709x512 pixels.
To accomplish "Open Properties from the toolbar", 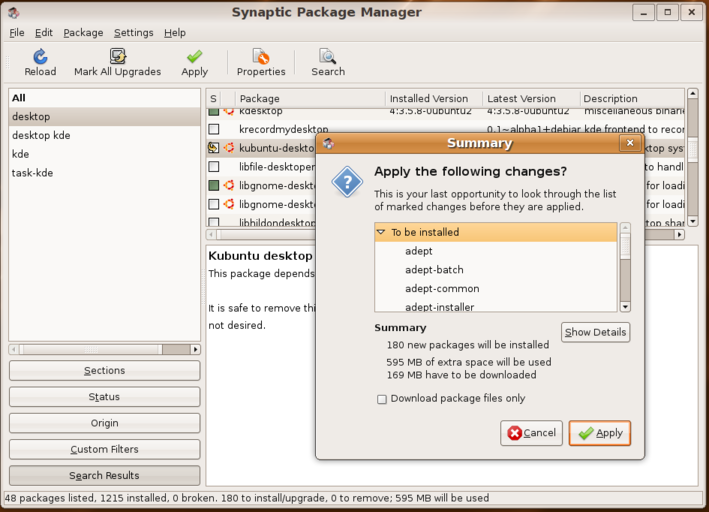I will (261, 57).
